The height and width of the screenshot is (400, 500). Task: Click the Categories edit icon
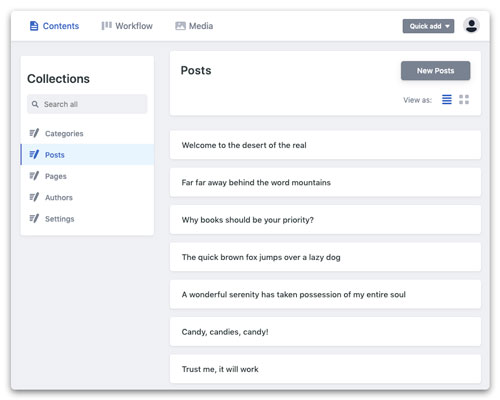[34, 133]
